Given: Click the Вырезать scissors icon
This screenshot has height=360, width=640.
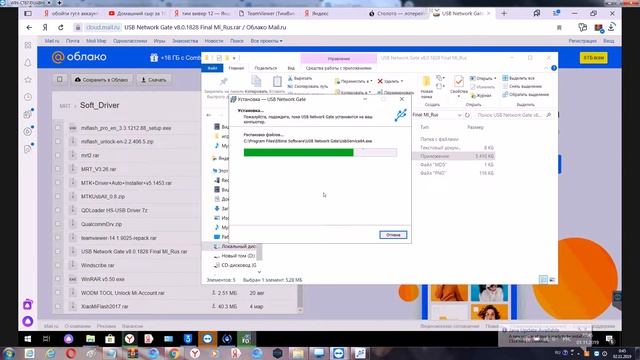Looking at the screenshot, I should pyautogui.click(x=290, y=78).
